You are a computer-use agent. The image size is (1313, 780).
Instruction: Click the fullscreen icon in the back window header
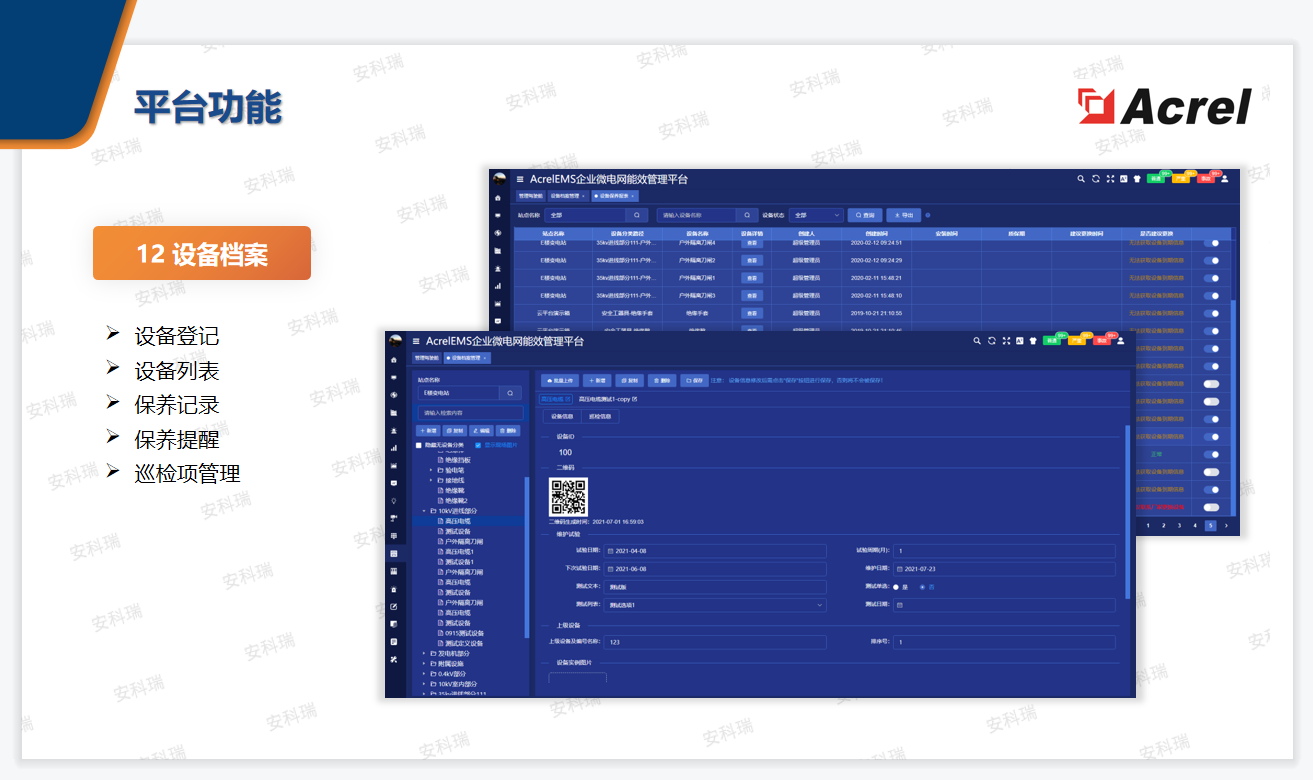pyautogui.click(x=1110, y=179)
